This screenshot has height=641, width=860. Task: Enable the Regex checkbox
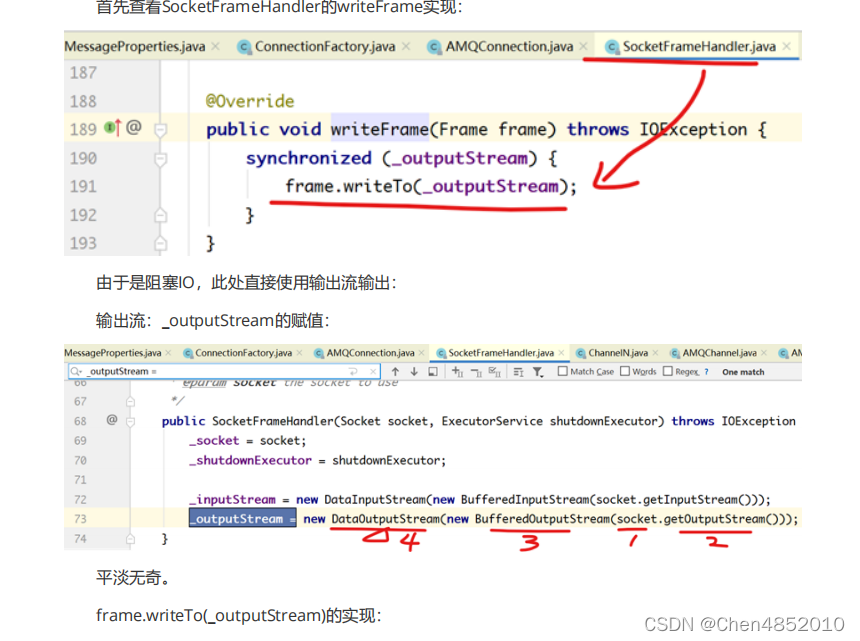[667, 371]
